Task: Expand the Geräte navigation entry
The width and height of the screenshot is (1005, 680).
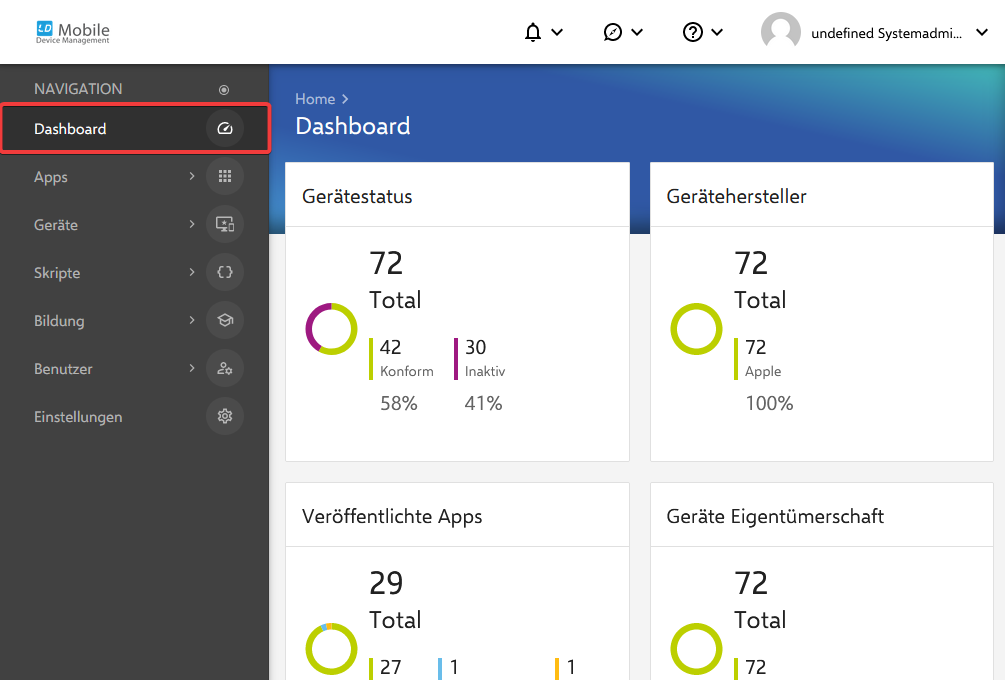Action: point(191,224)
